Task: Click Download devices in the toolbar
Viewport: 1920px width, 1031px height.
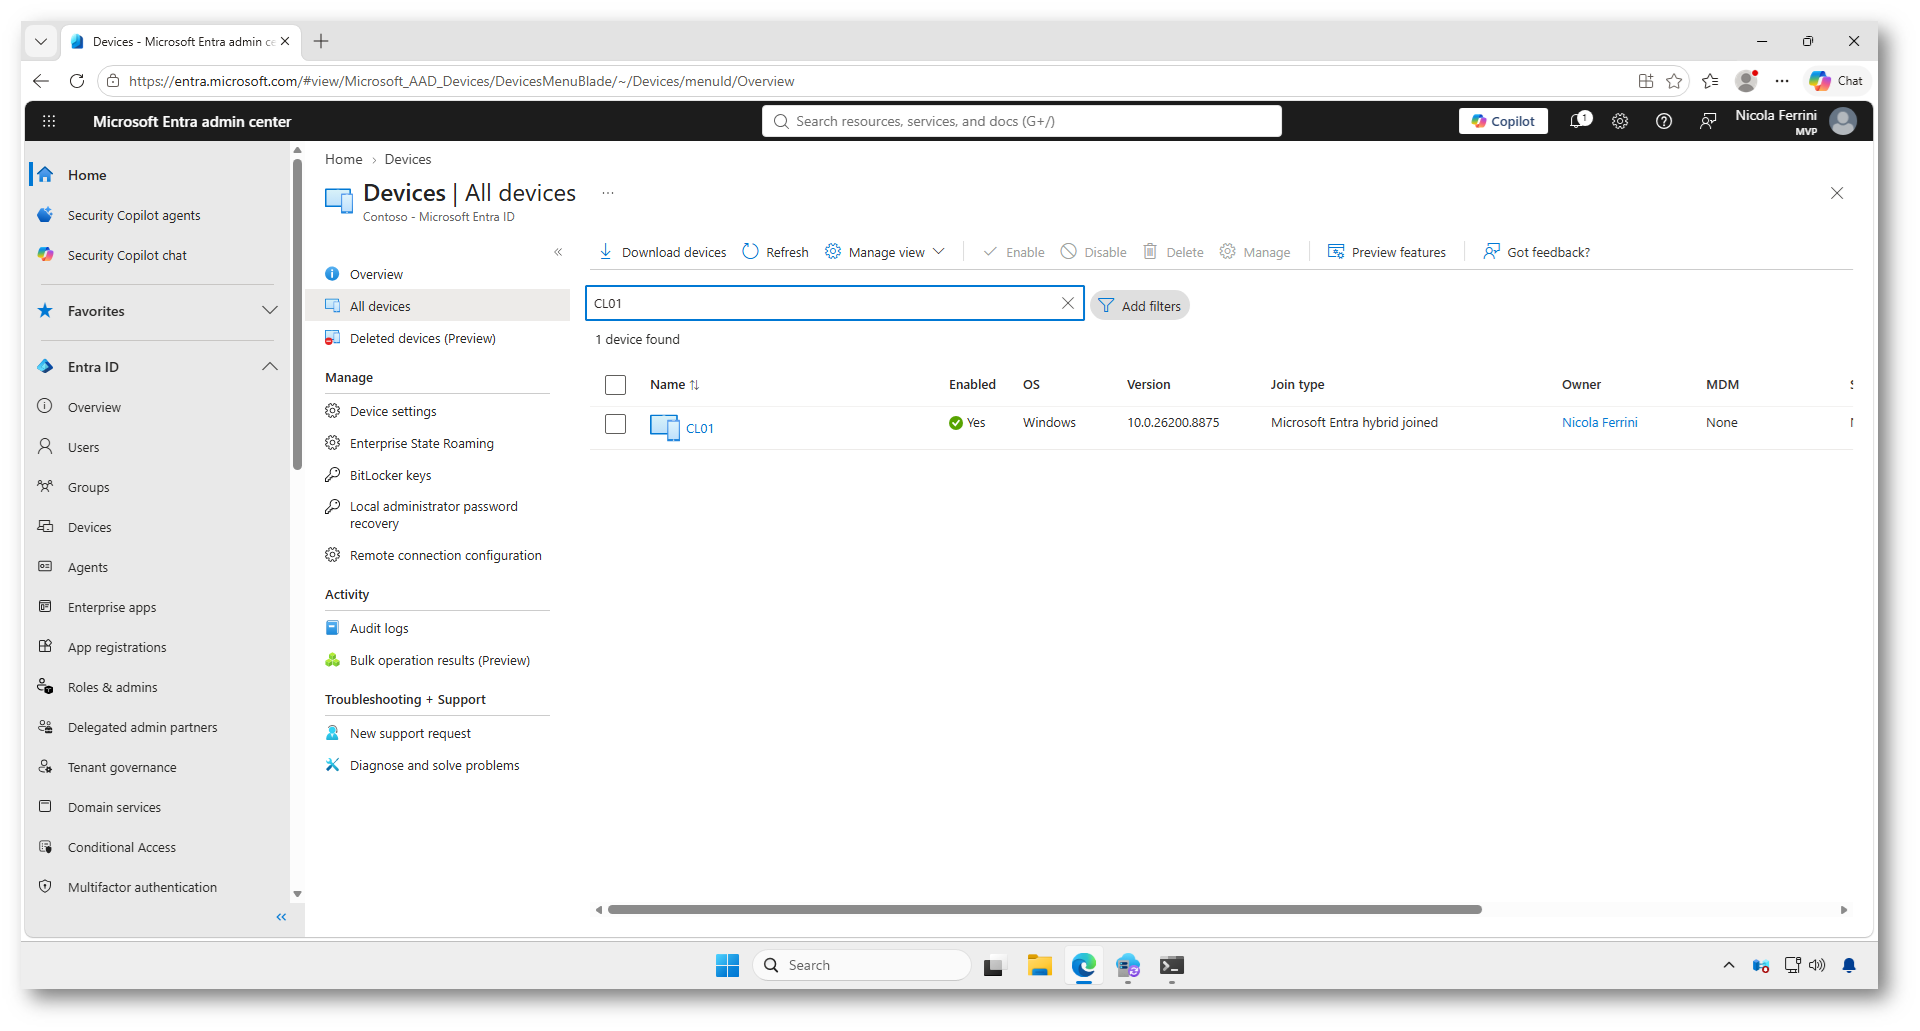Action: pyautogui.click(x=662, y=252)
